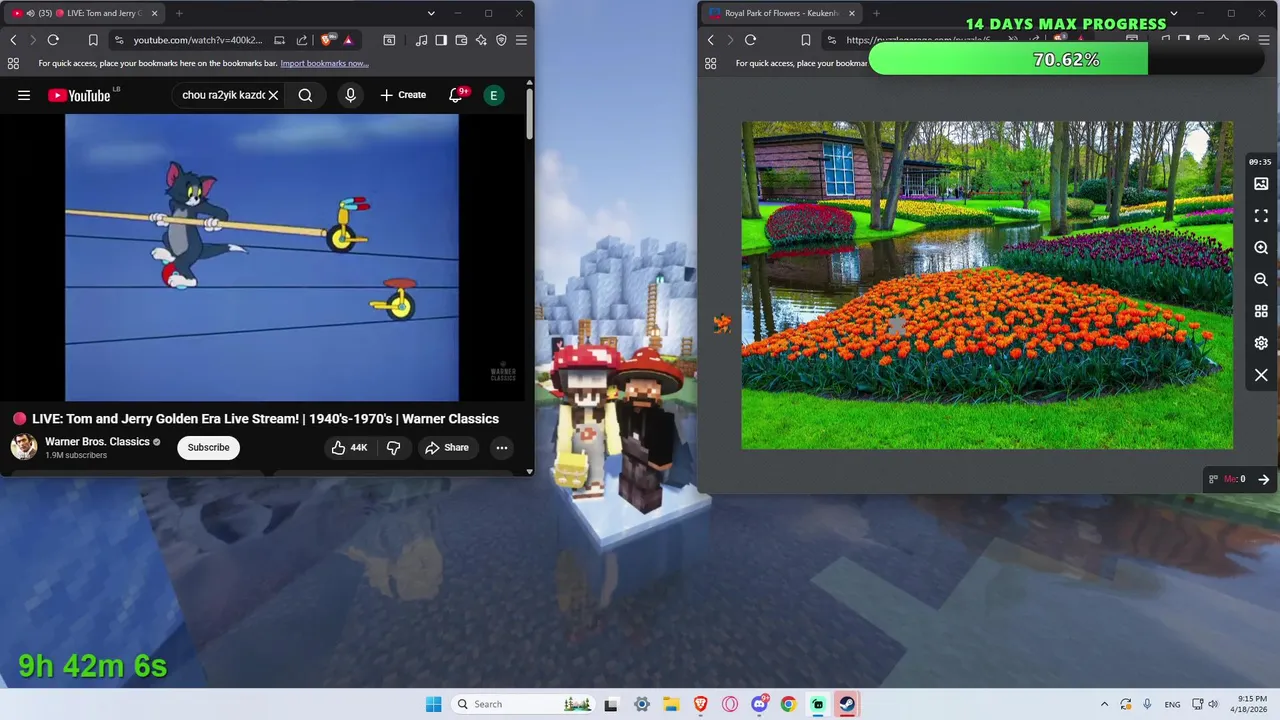The width and height of the screenshot is (1280, 720).
Task: Open Brave Rewards triangle icon
Action: point(348,40)
